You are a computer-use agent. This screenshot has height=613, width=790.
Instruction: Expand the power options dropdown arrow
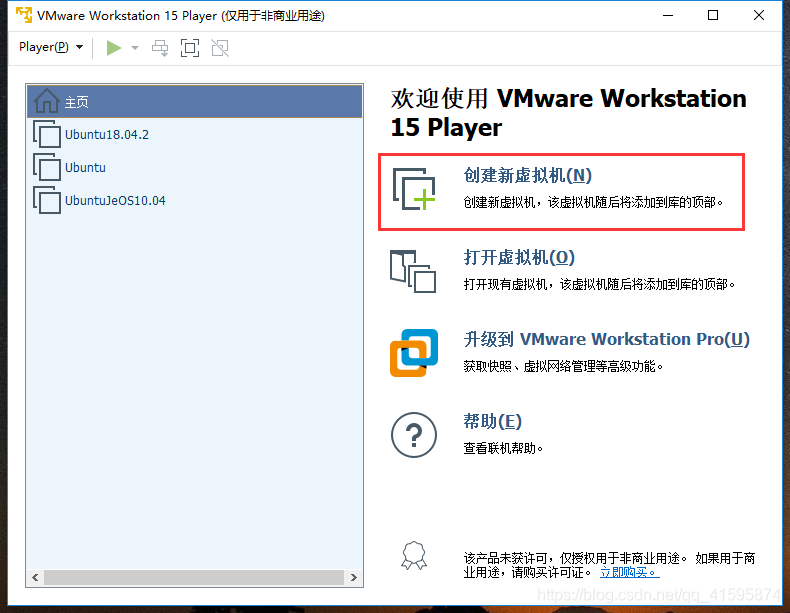(135, 48)
